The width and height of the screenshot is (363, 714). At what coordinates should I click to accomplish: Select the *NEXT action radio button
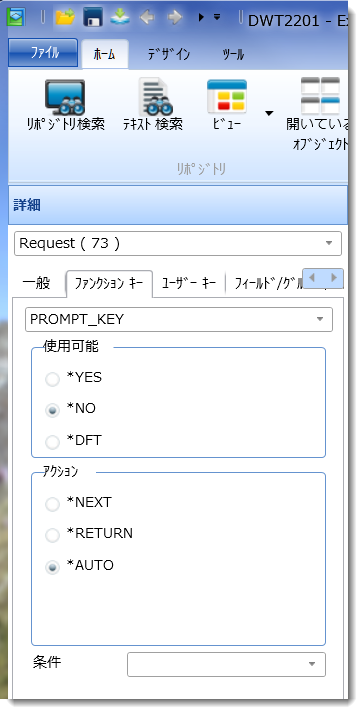coord(52,504)
